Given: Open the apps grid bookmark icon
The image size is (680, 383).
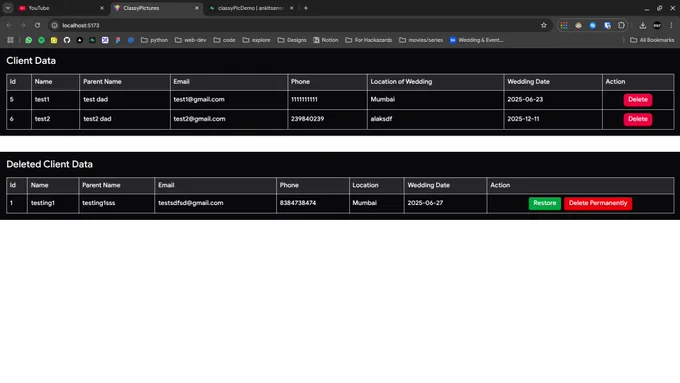Looking at the screenshot, I should coord(10,40).
